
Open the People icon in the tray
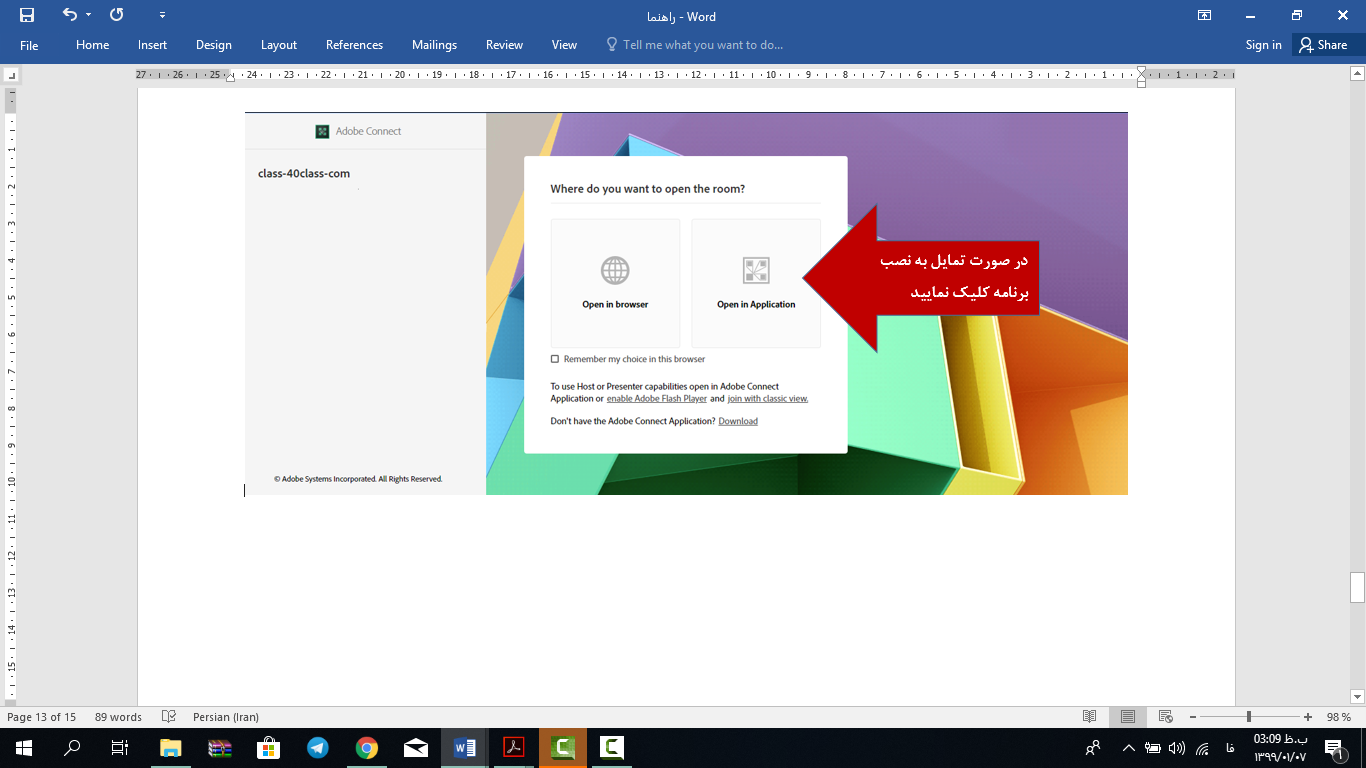pyautogui.click(x=1093, y=748)
